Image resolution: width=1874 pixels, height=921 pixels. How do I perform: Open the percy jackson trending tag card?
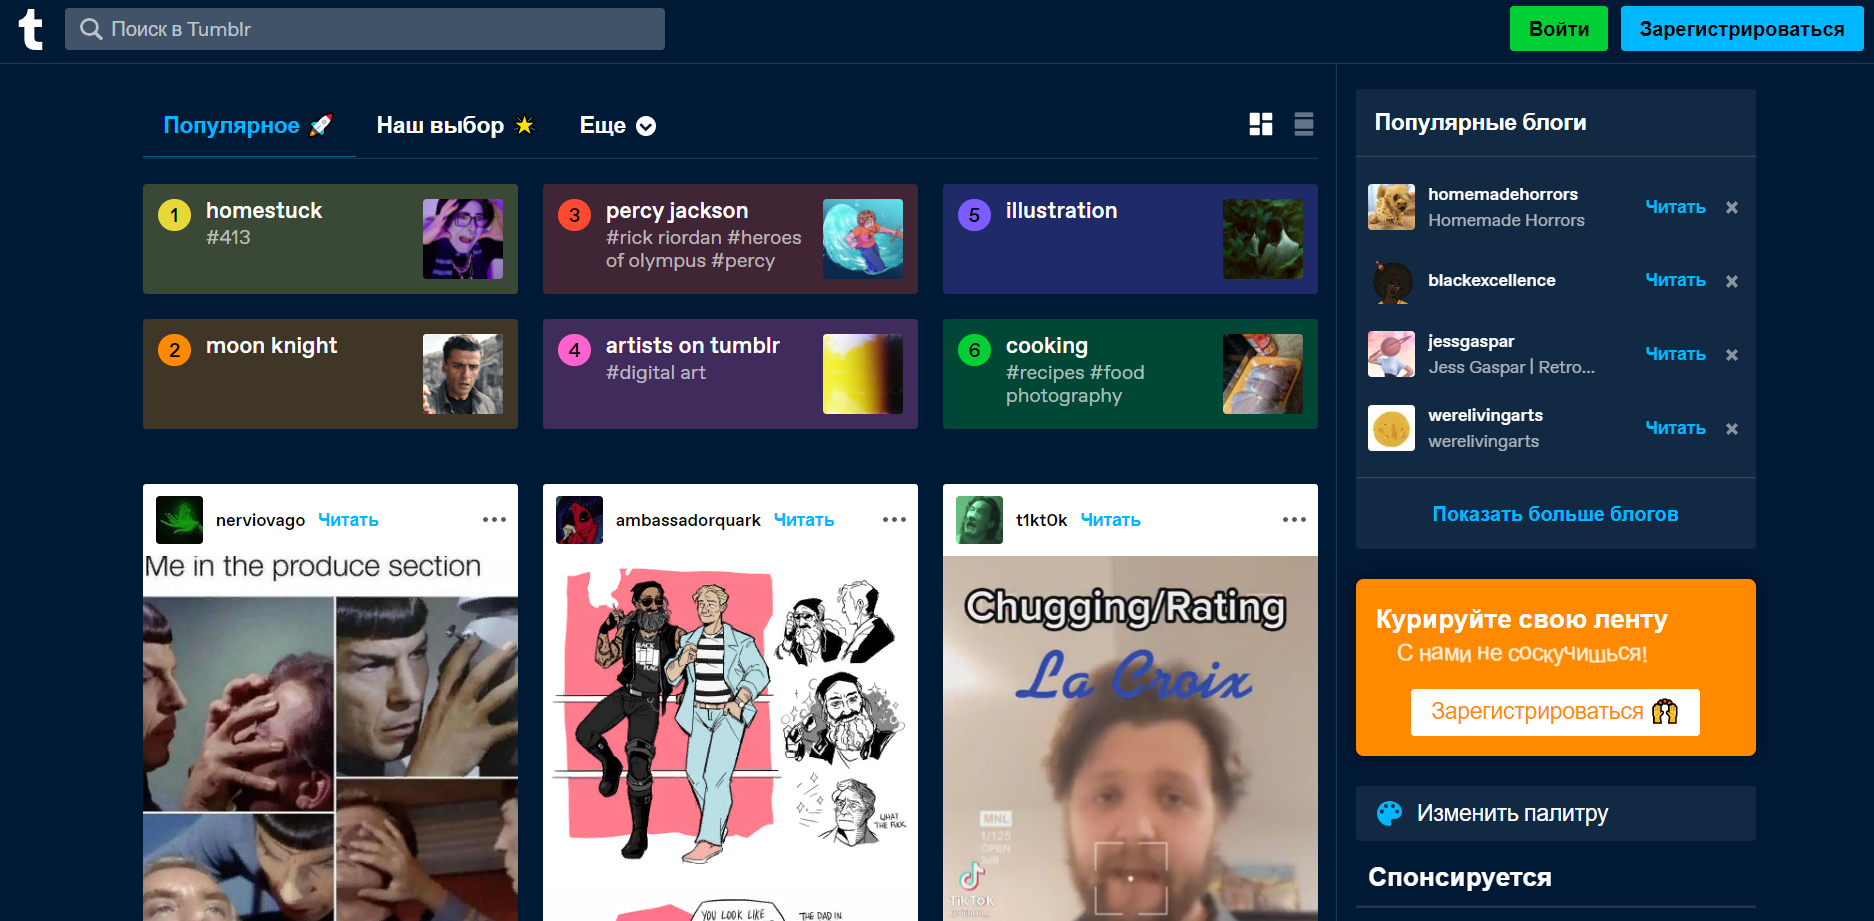pyautogui.click(x=730, y=239)
